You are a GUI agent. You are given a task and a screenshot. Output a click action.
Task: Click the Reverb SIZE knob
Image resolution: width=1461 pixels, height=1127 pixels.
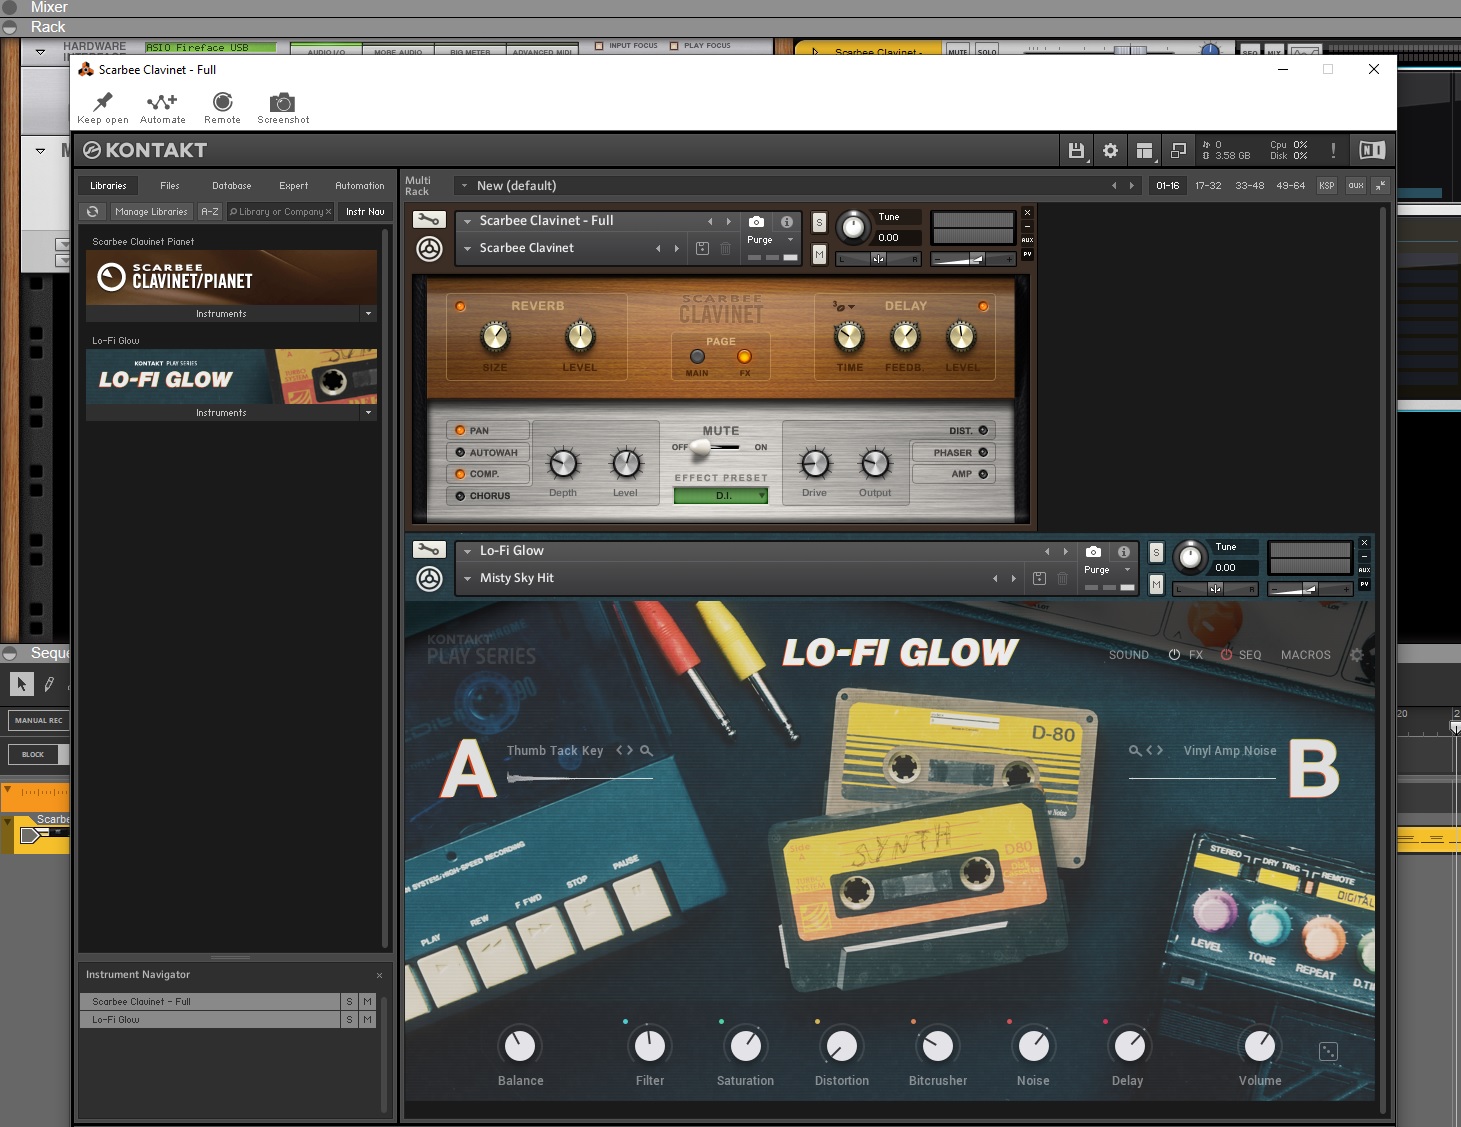(495, 338)
